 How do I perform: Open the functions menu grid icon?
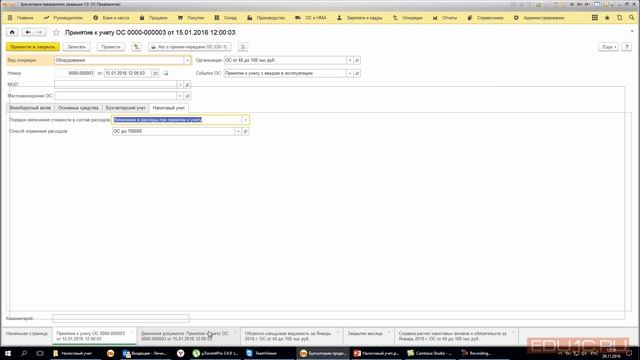(595, 18)
